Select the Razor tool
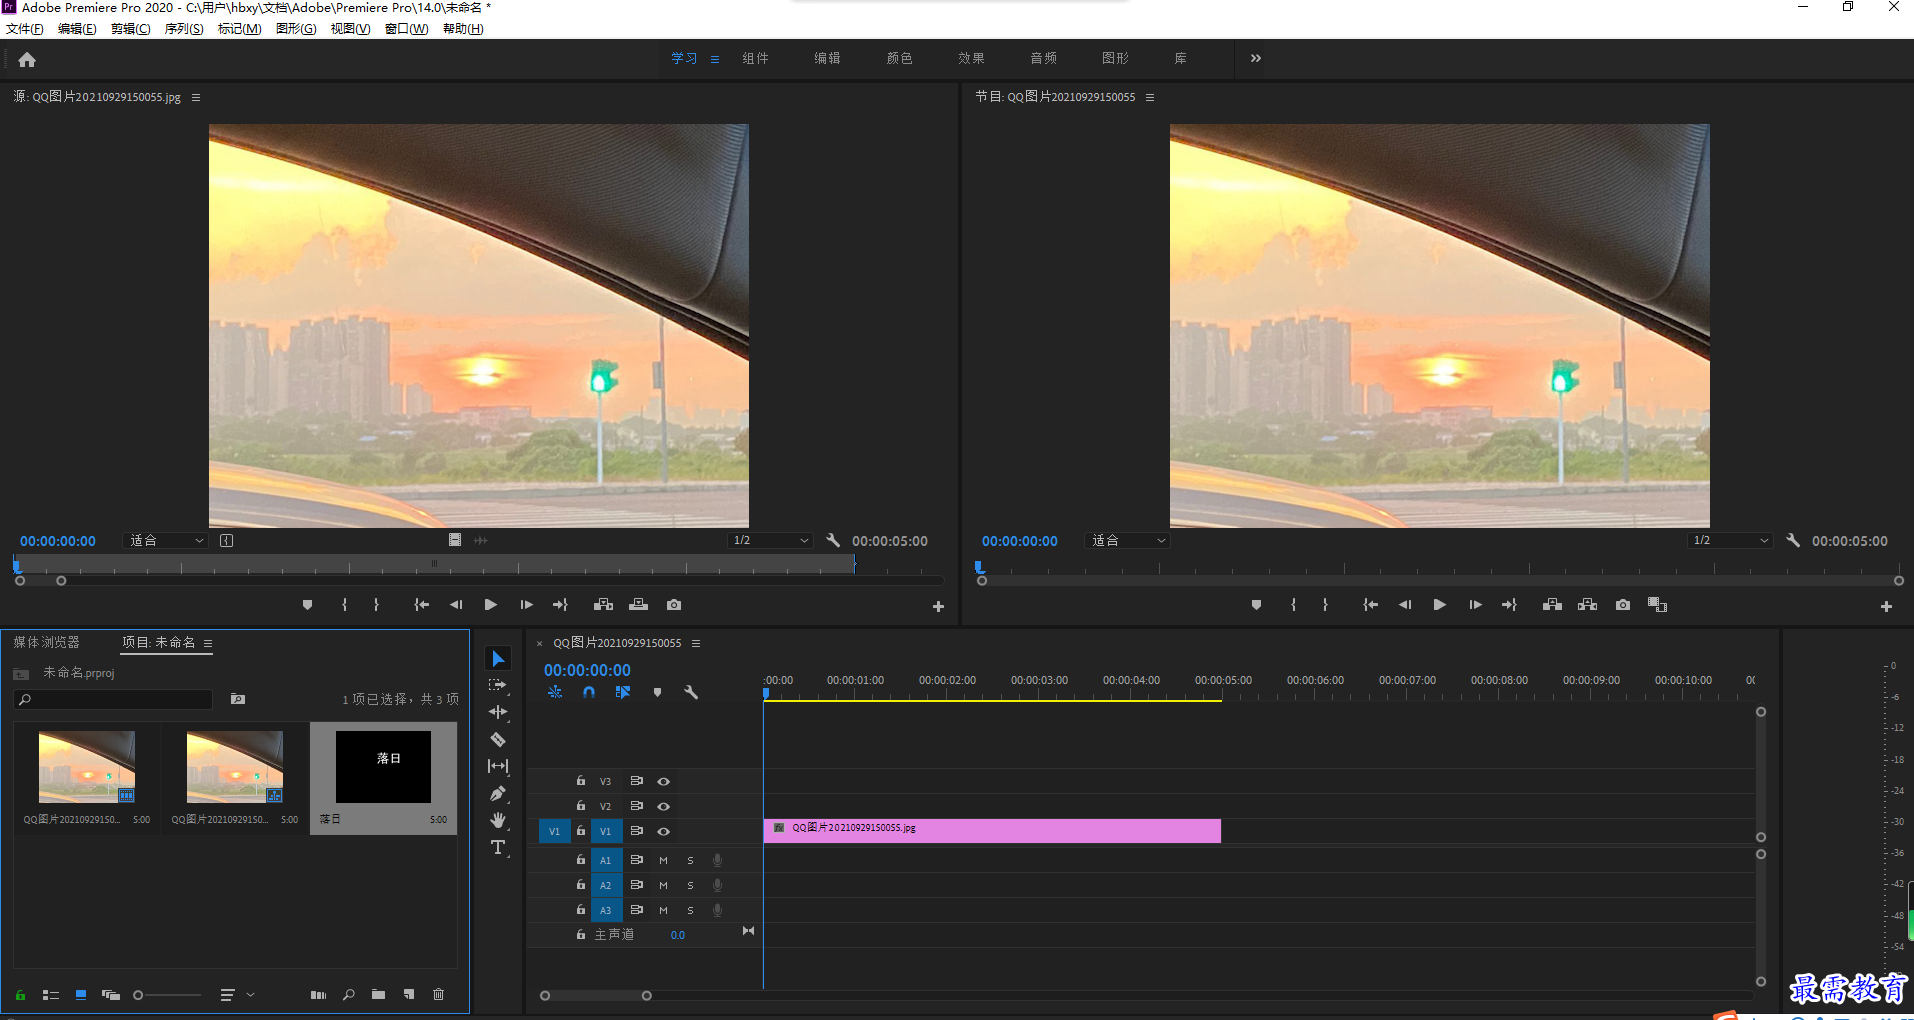 coord(498,740)
